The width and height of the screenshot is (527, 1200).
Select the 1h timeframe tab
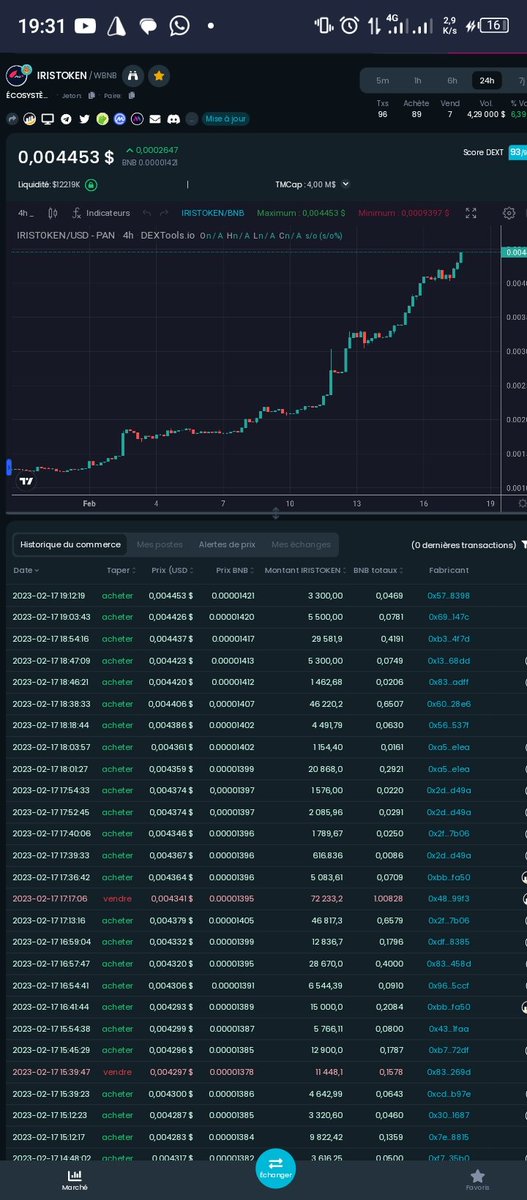click(x=418, y=80)
